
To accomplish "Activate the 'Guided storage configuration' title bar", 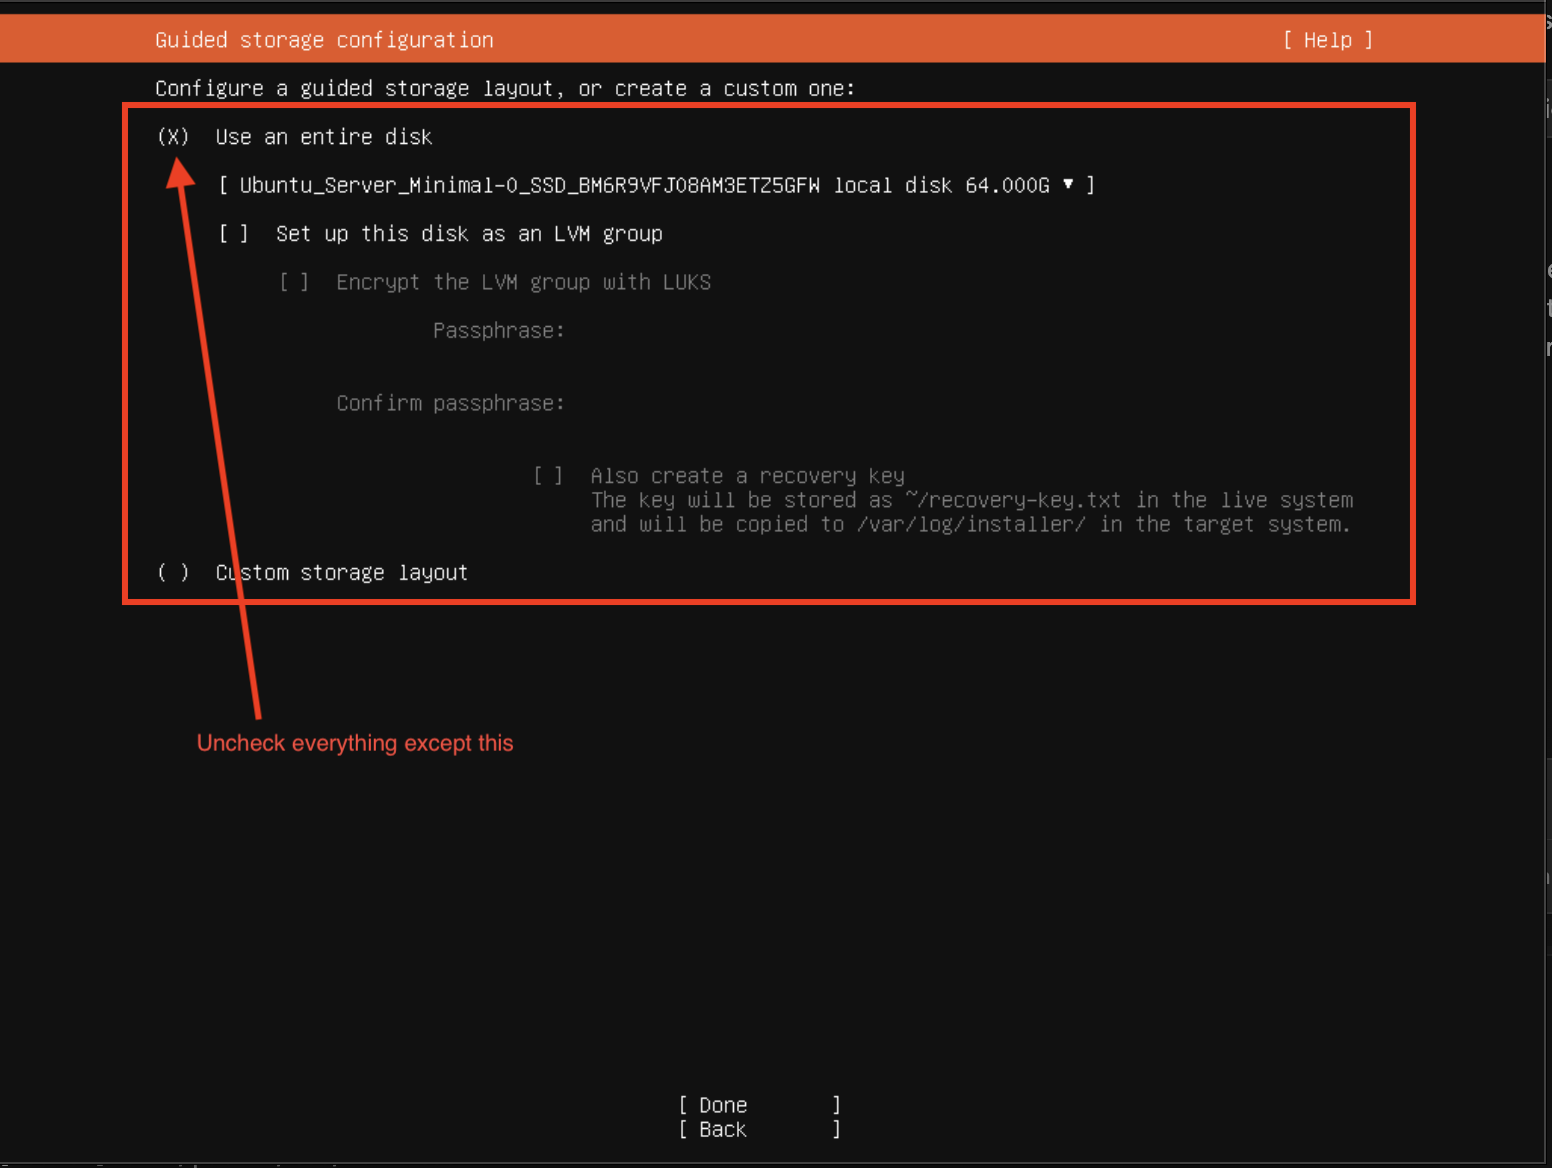I will pos(324,40).
